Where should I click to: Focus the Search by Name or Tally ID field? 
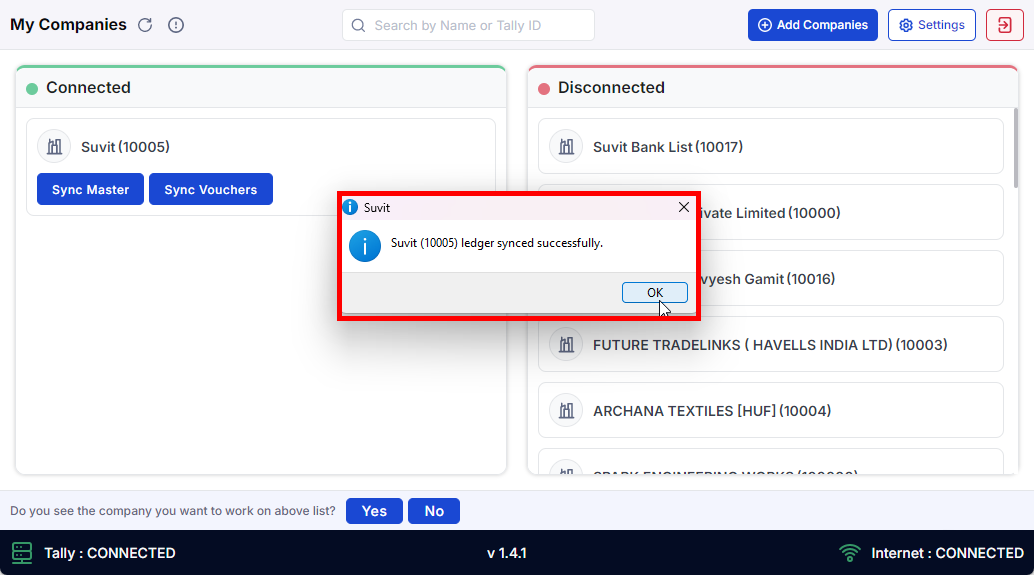click(468, 25)
